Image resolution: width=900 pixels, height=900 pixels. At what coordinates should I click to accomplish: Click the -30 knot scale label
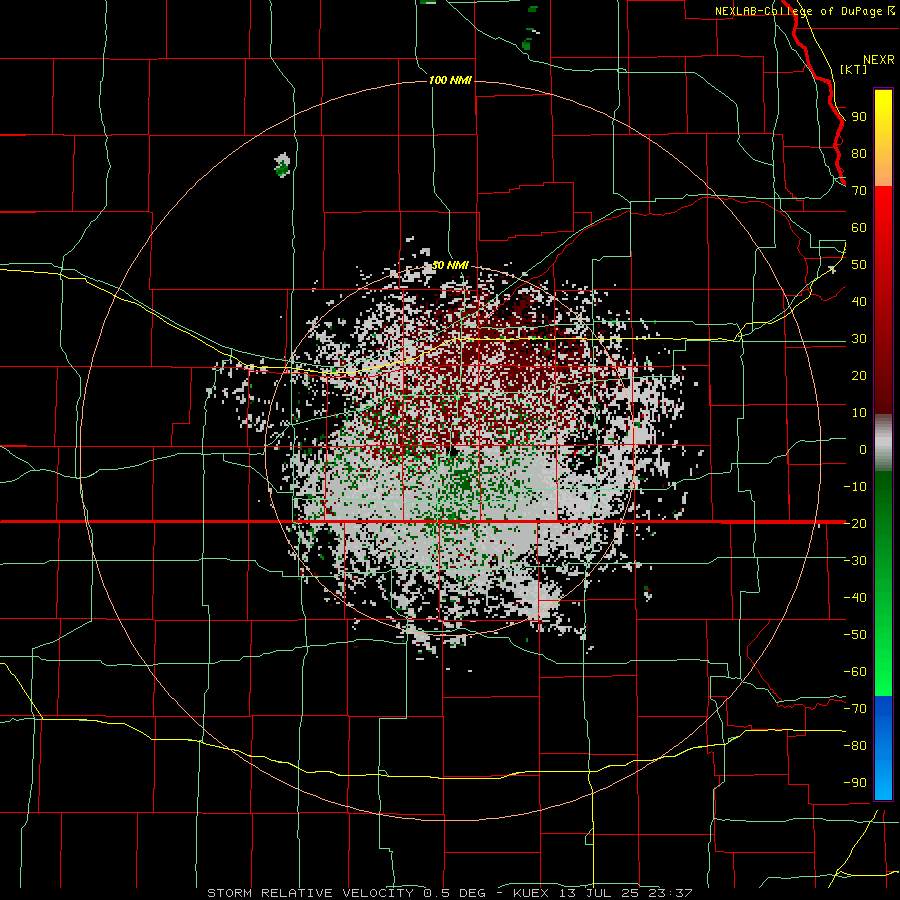(x=855, y=561)
